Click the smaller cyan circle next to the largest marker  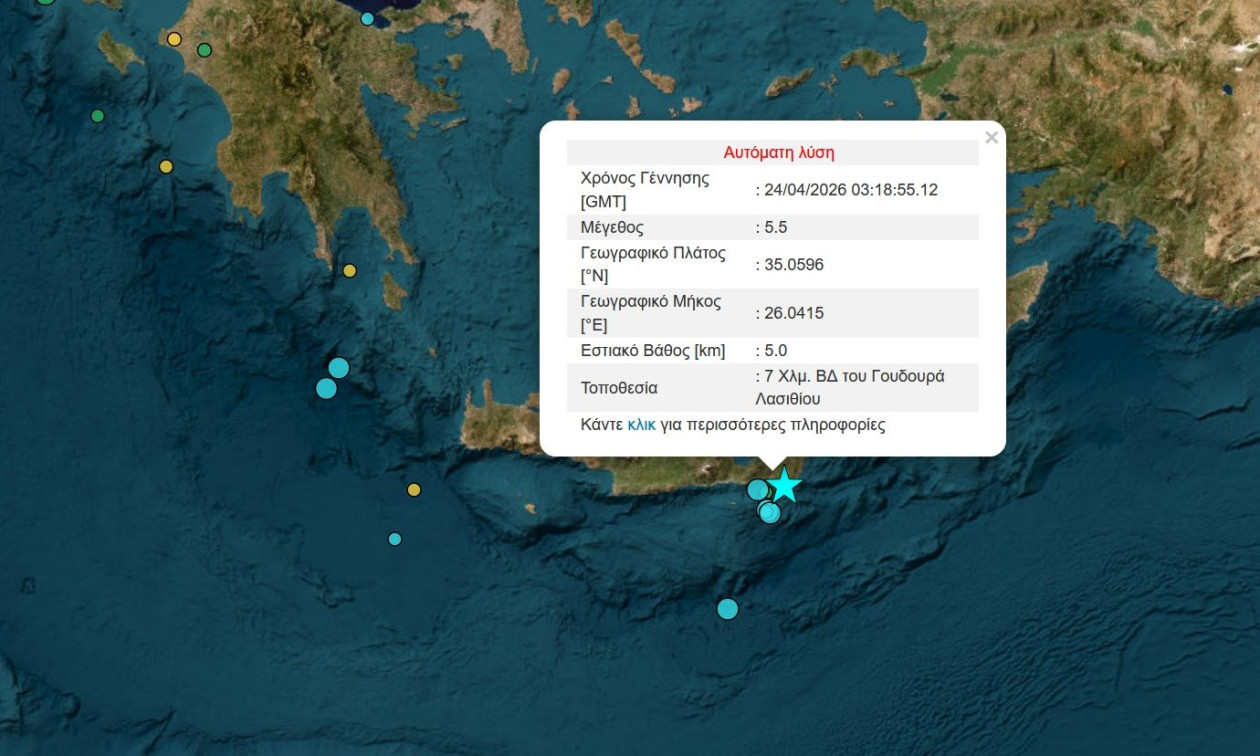click(325, 388)
